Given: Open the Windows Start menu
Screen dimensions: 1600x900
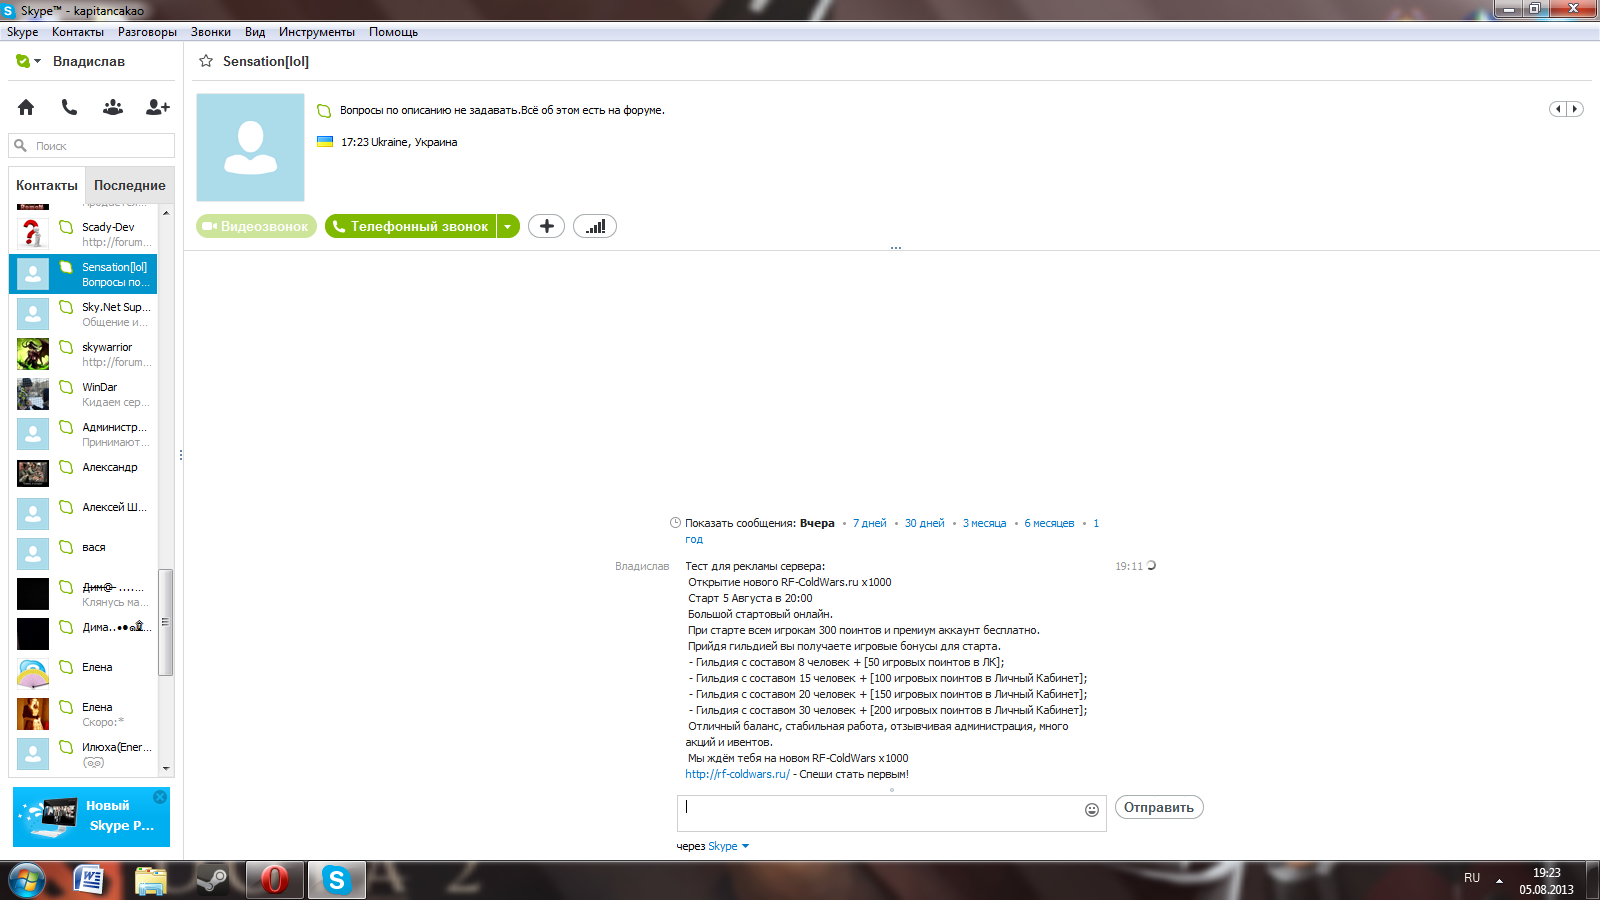Looking at the screenshot, I should point(27,880).
